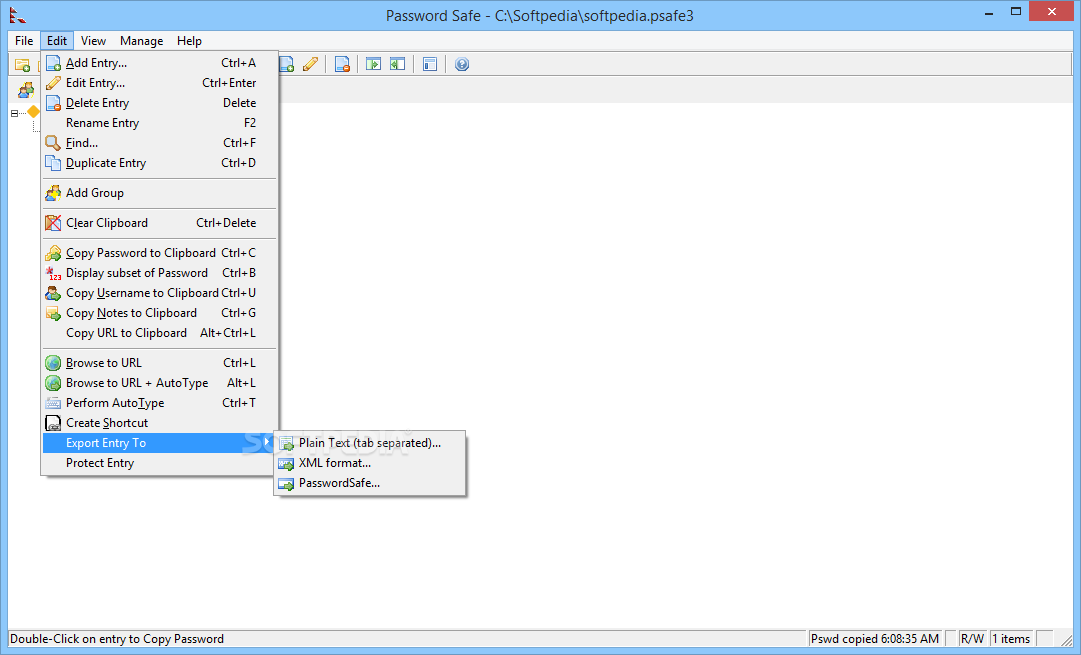This screenshot has width=1081, height=655.
Task: Choose PasswordSafe... export option
Action: pyautogui.click(x=370, y=483)
